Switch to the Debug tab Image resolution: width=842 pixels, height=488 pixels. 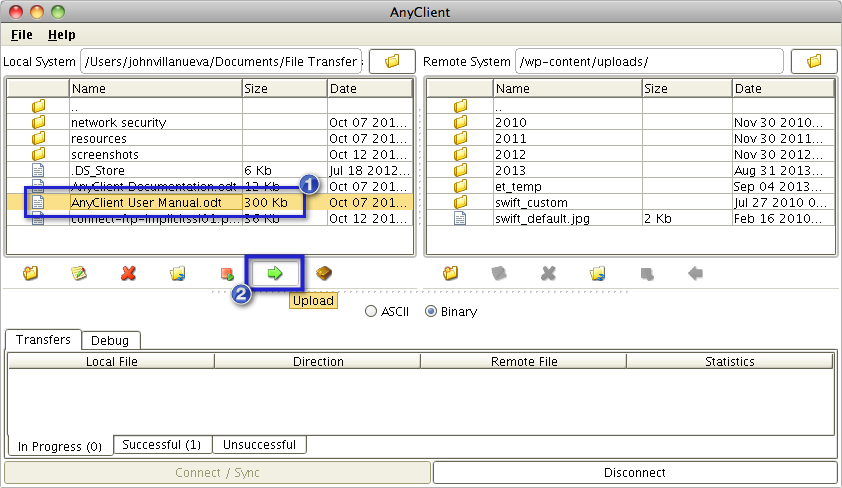point(110,340)
